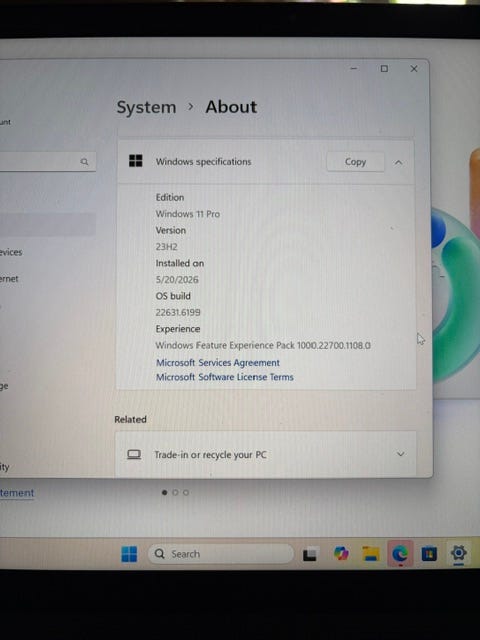480x640 pixels.
Task: Open File Explorer from the taskbar
Action: [x=371, y=554]
